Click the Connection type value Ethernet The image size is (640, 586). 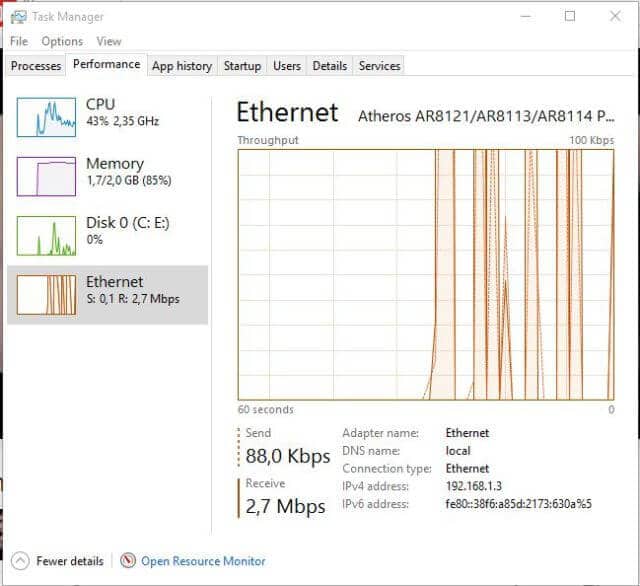pyautogui.click(x=467, y=468)
